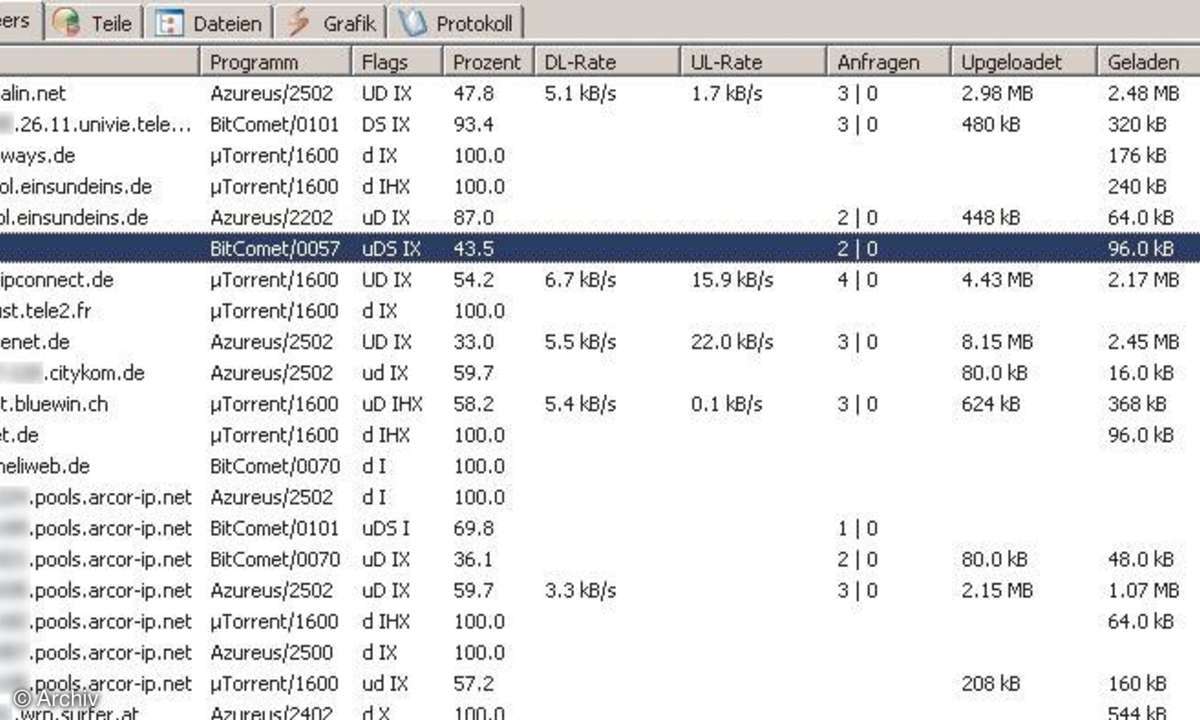The width and height of the screenshot is (1200, 720).
Task: Click the Teile tab pie icon
Action: point(67,22)
